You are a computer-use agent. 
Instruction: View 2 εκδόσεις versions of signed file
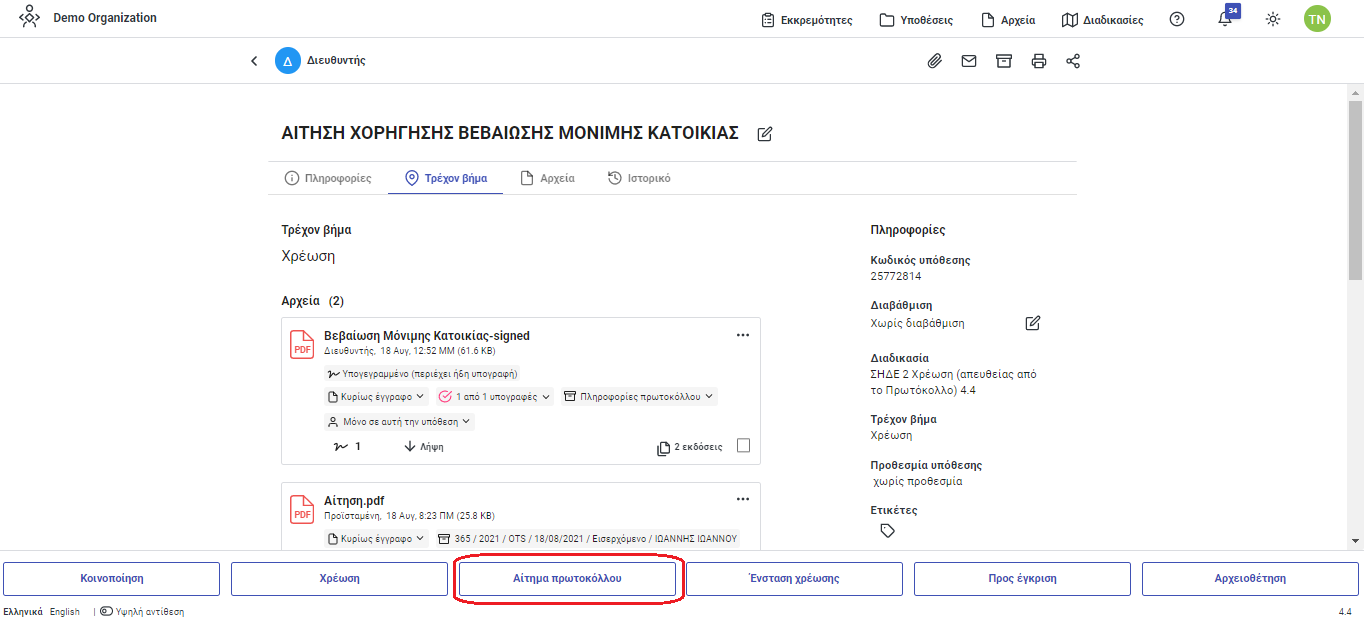click(x=690, y=447)
